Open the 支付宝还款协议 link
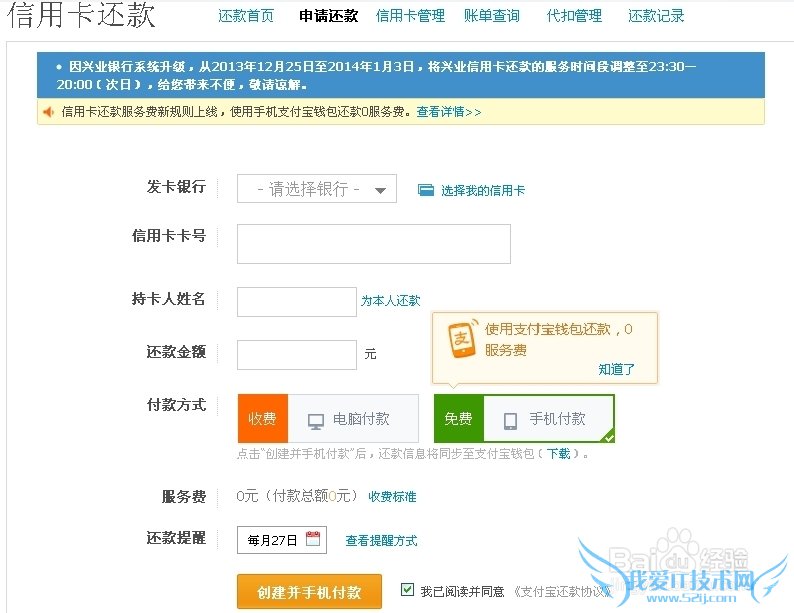This screenshot has width=794, height=613. click(x=563, y=591)
